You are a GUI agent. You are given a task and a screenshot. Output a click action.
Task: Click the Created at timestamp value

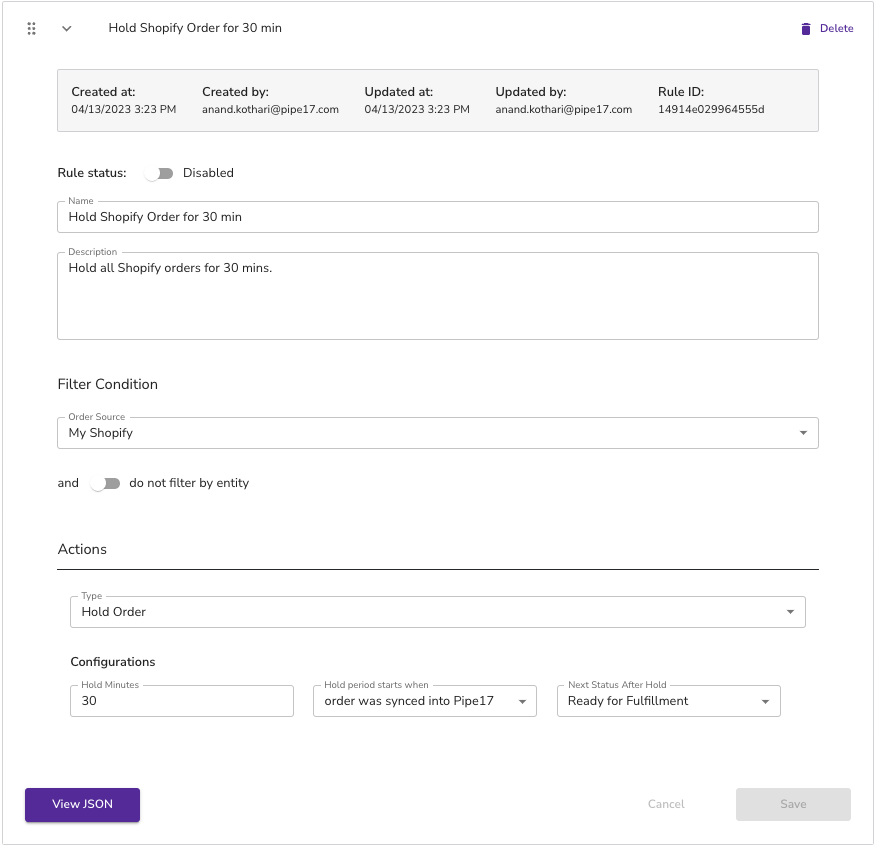tap(124, 109)
